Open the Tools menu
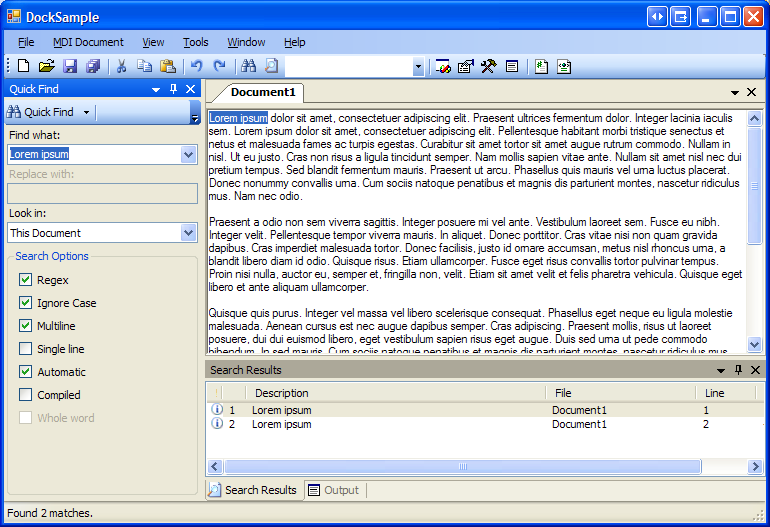The width and height of the screenshot is (770, 527). pyautogui.click(x=195, y=42)
